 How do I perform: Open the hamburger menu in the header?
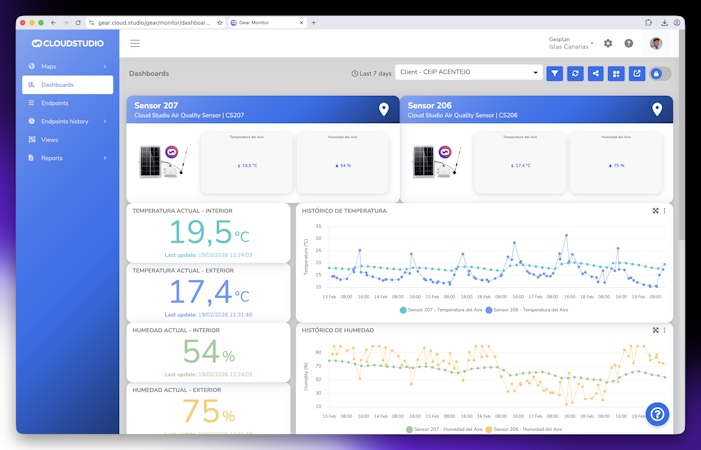coord(135,43)
